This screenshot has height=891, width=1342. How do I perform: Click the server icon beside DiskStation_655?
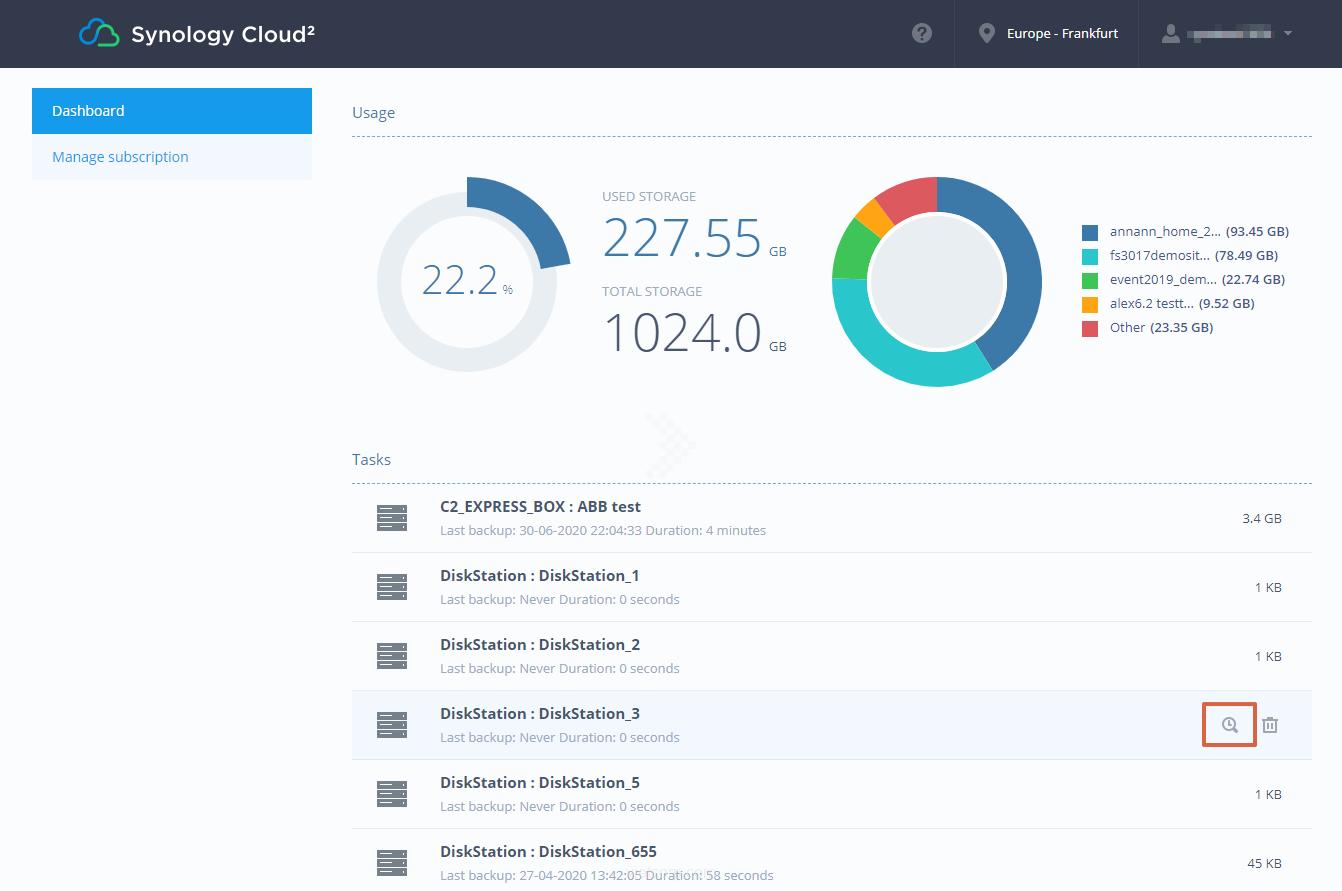click(392, 862)
